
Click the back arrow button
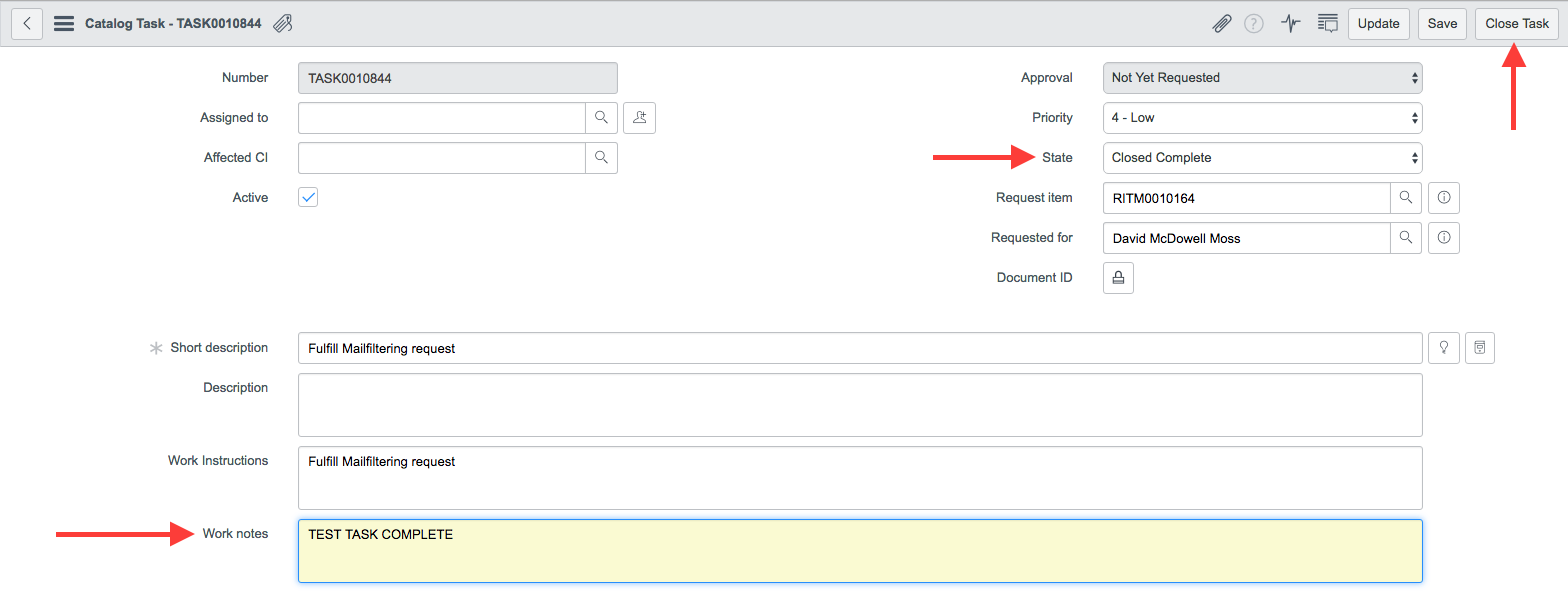pyautogui.click(x=27, y=23)
